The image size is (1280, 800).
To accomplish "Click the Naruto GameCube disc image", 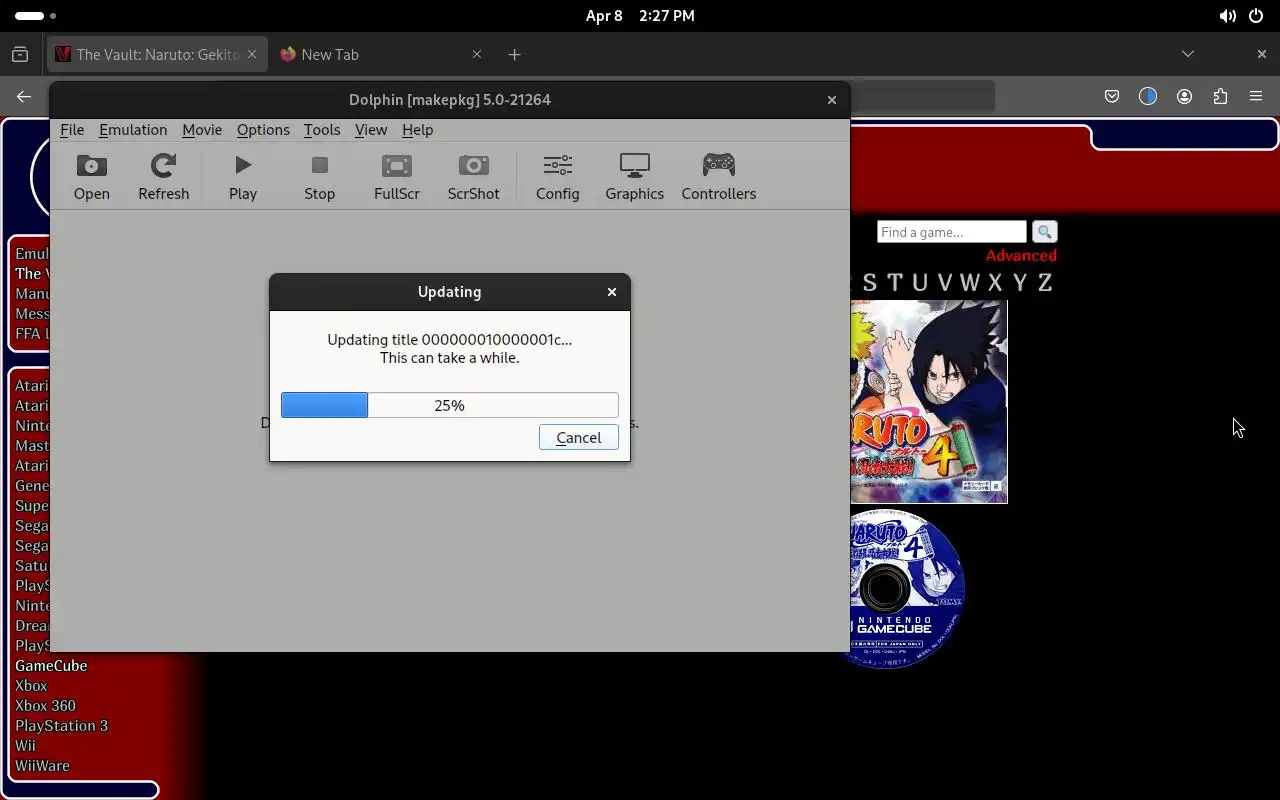I will (907, 589).
